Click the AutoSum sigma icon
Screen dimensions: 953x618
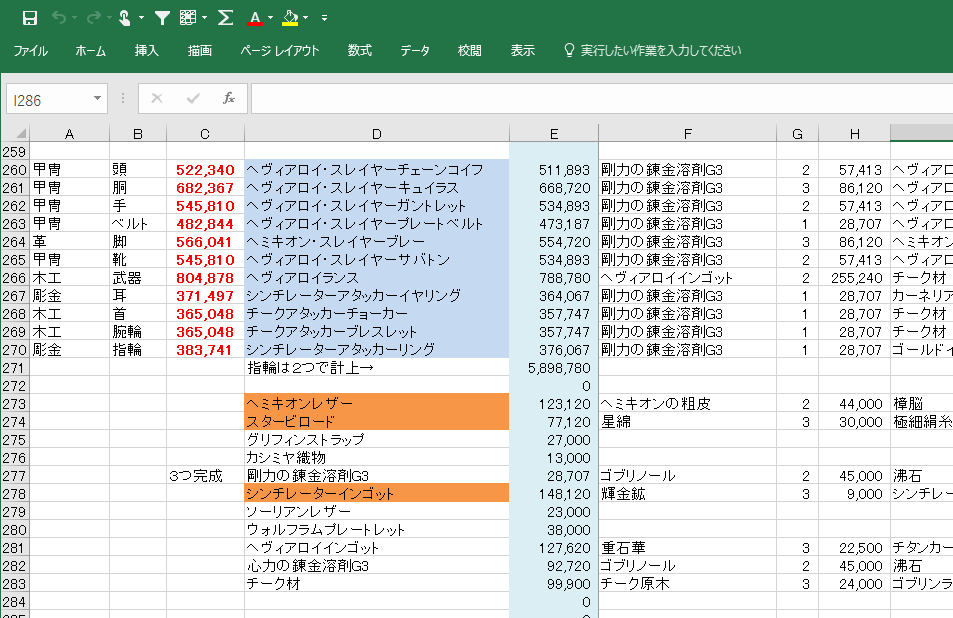(x=226, y=18)
